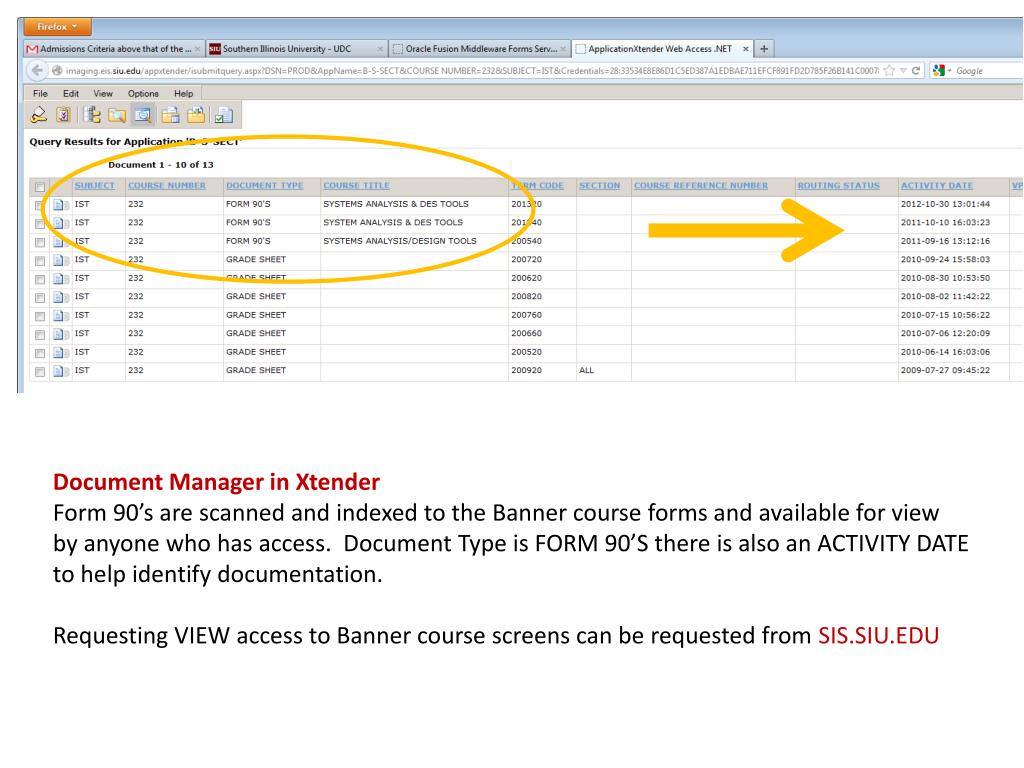The width and height of the screenshot is (1024, 768).
Task: Open document icon for term 200660 row
Action: 61,334
